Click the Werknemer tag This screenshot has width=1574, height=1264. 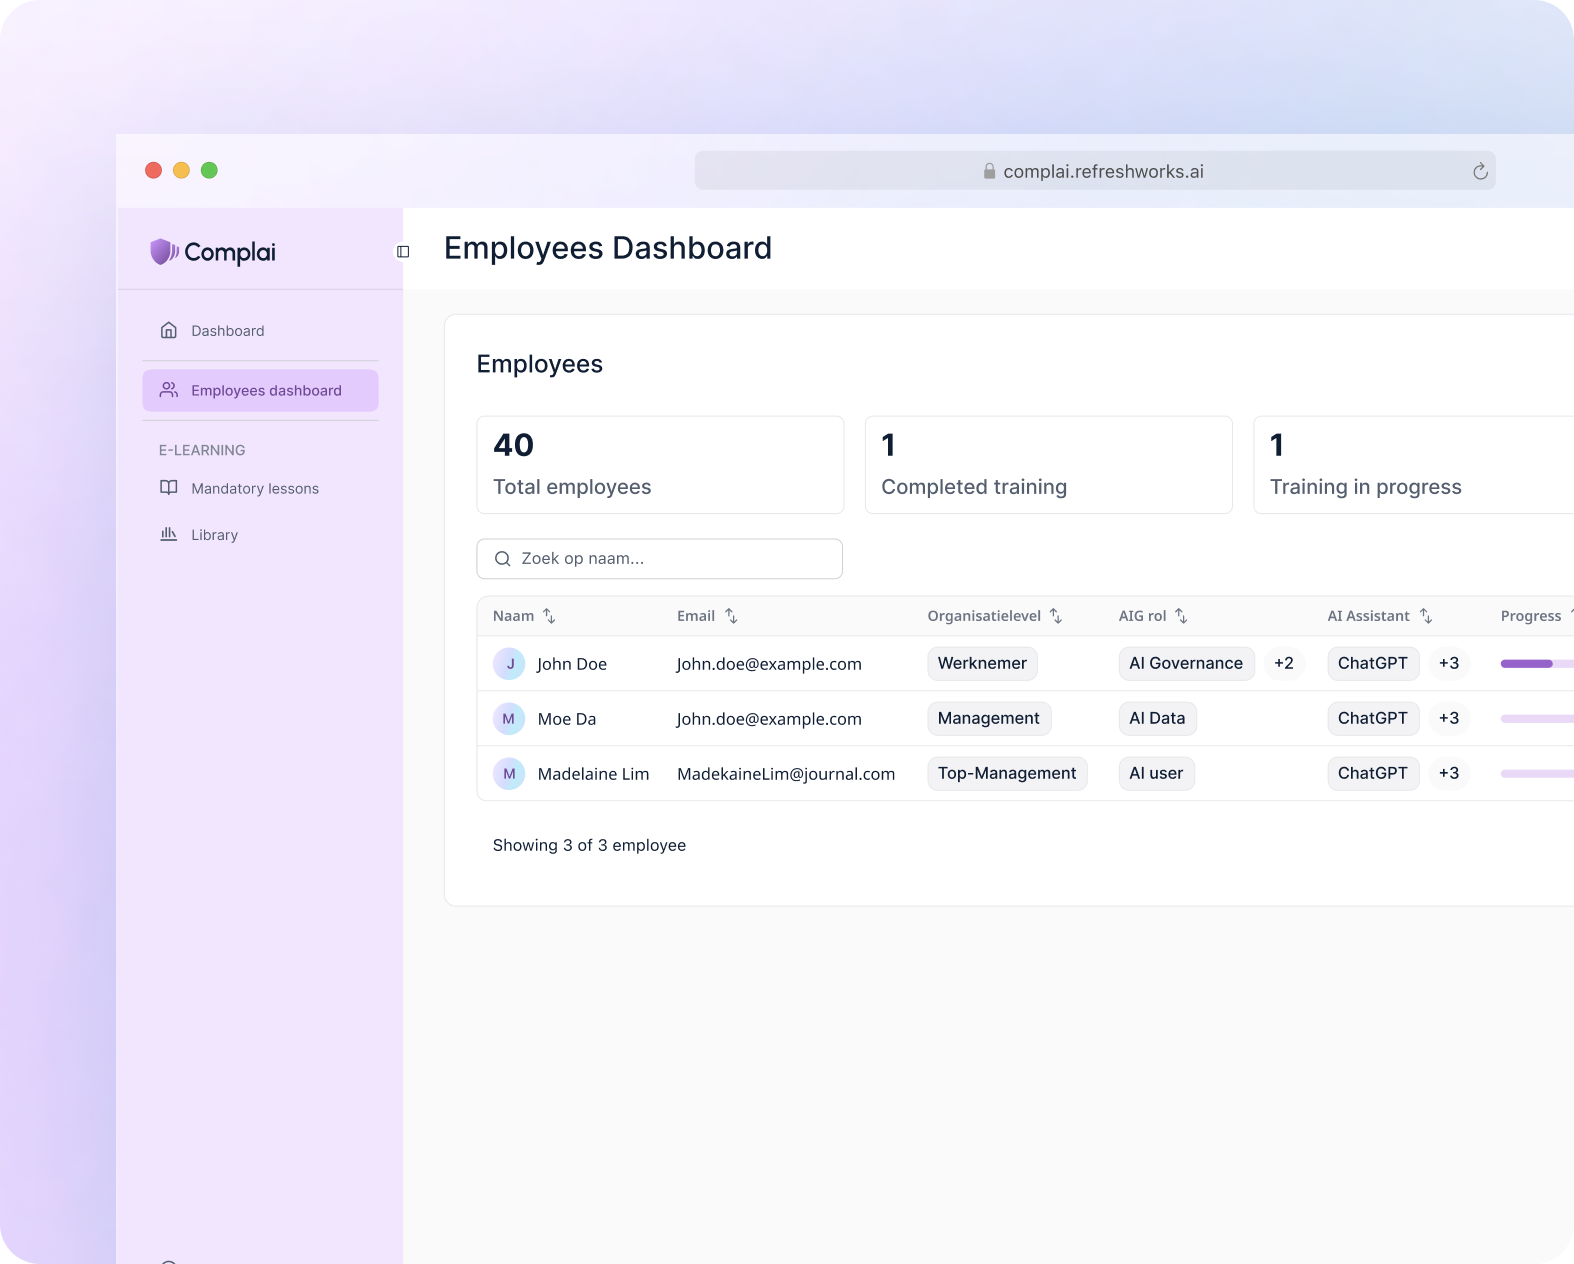[982, 663]
